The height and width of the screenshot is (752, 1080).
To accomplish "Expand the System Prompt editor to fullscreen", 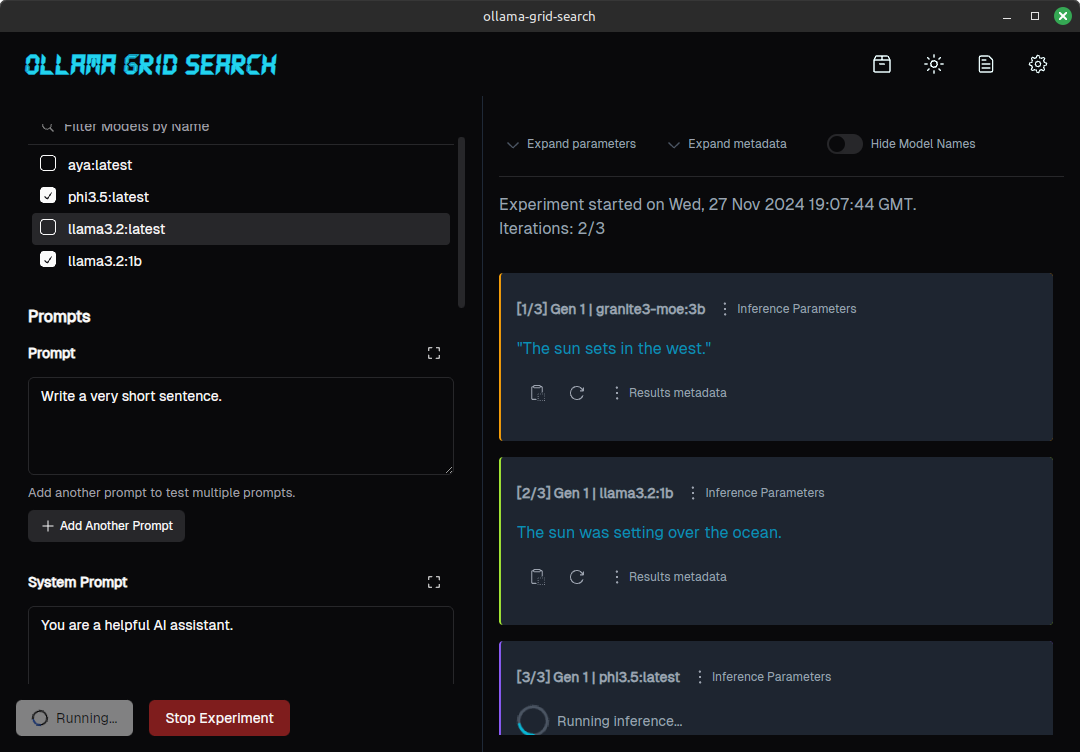I will pos(434,582).
